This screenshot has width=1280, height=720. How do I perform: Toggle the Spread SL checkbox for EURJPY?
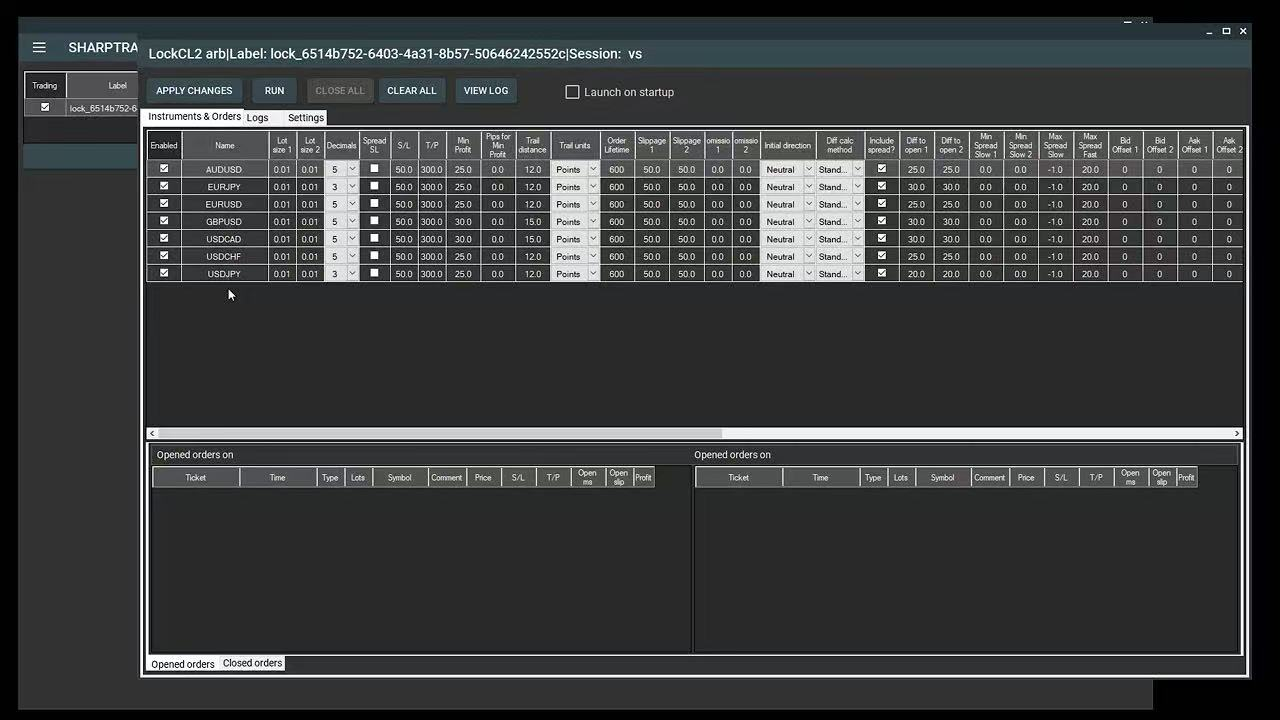374,186
